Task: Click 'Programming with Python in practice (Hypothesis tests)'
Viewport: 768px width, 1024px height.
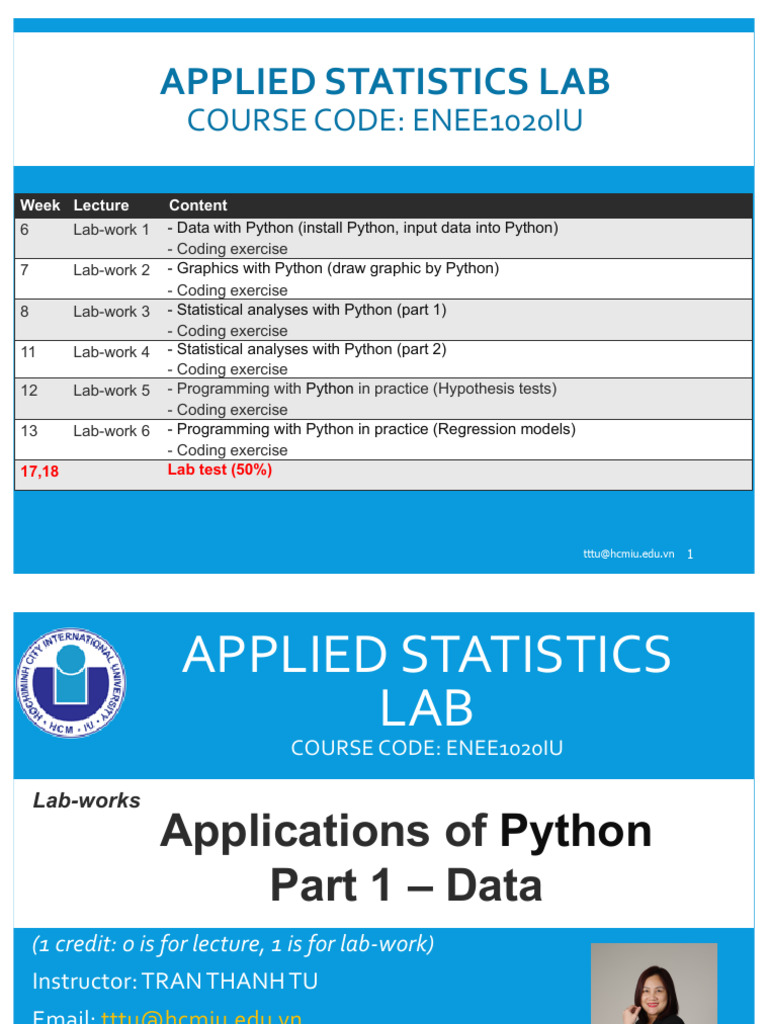Action: [362, 389]
